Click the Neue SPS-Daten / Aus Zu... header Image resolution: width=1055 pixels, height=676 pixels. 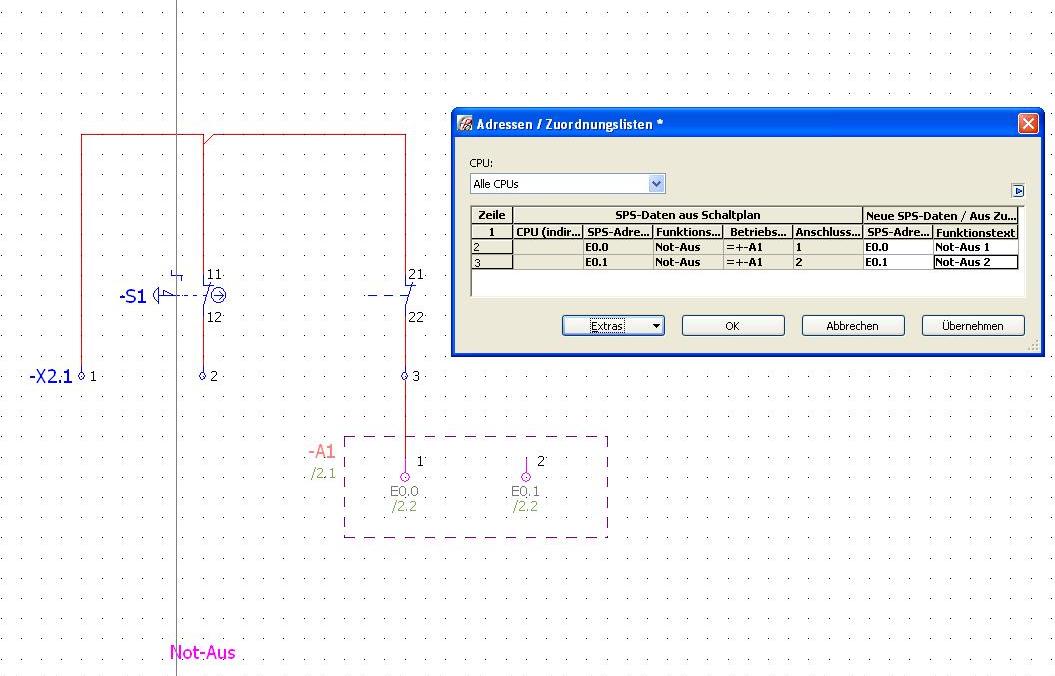pos(941,215)
